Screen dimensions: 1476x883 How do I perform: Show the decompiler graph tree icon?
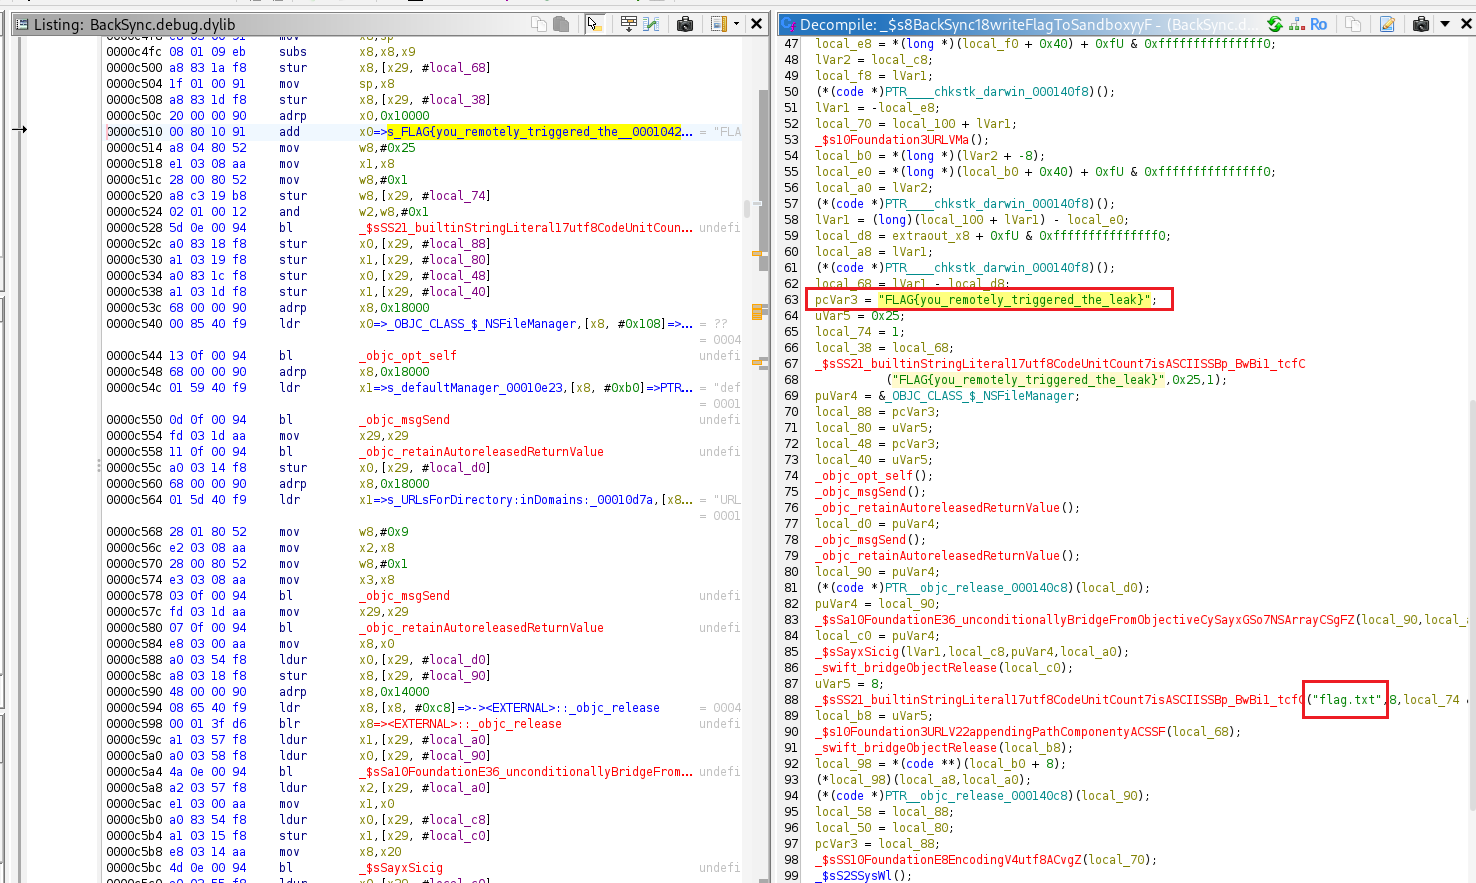pyautogui.click(x=1297, y=24)
